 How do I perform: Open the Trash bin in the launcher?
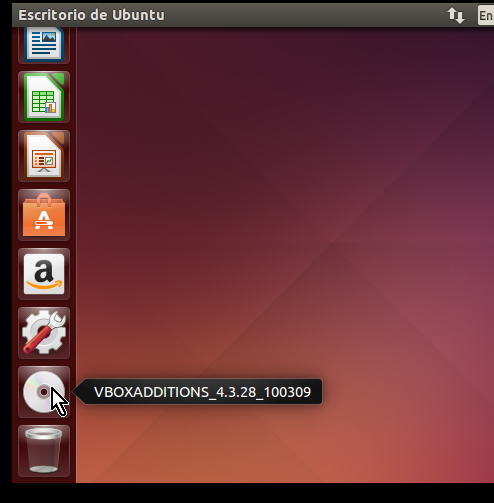(44, 451)
